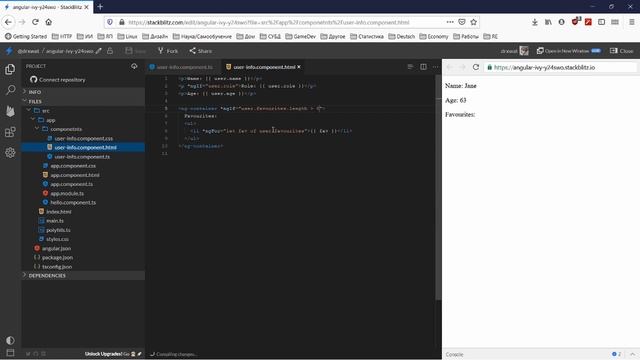Toggle the bottom layout panel icon
The width and height of the screenshot is (640, 360).
(x=10, y=353)
